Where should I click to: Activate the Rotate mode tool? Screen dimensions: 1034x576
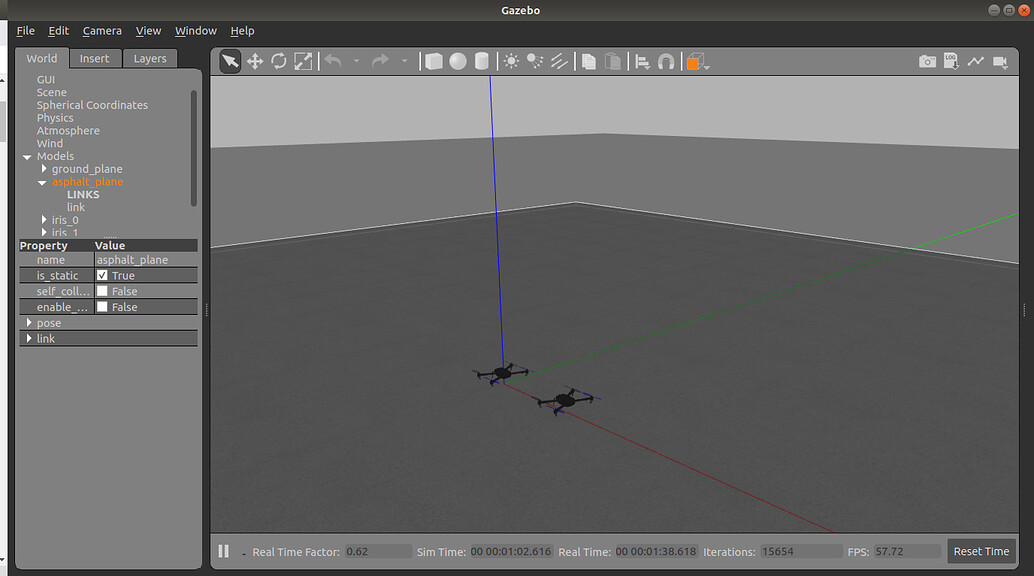tap(279, 60)
